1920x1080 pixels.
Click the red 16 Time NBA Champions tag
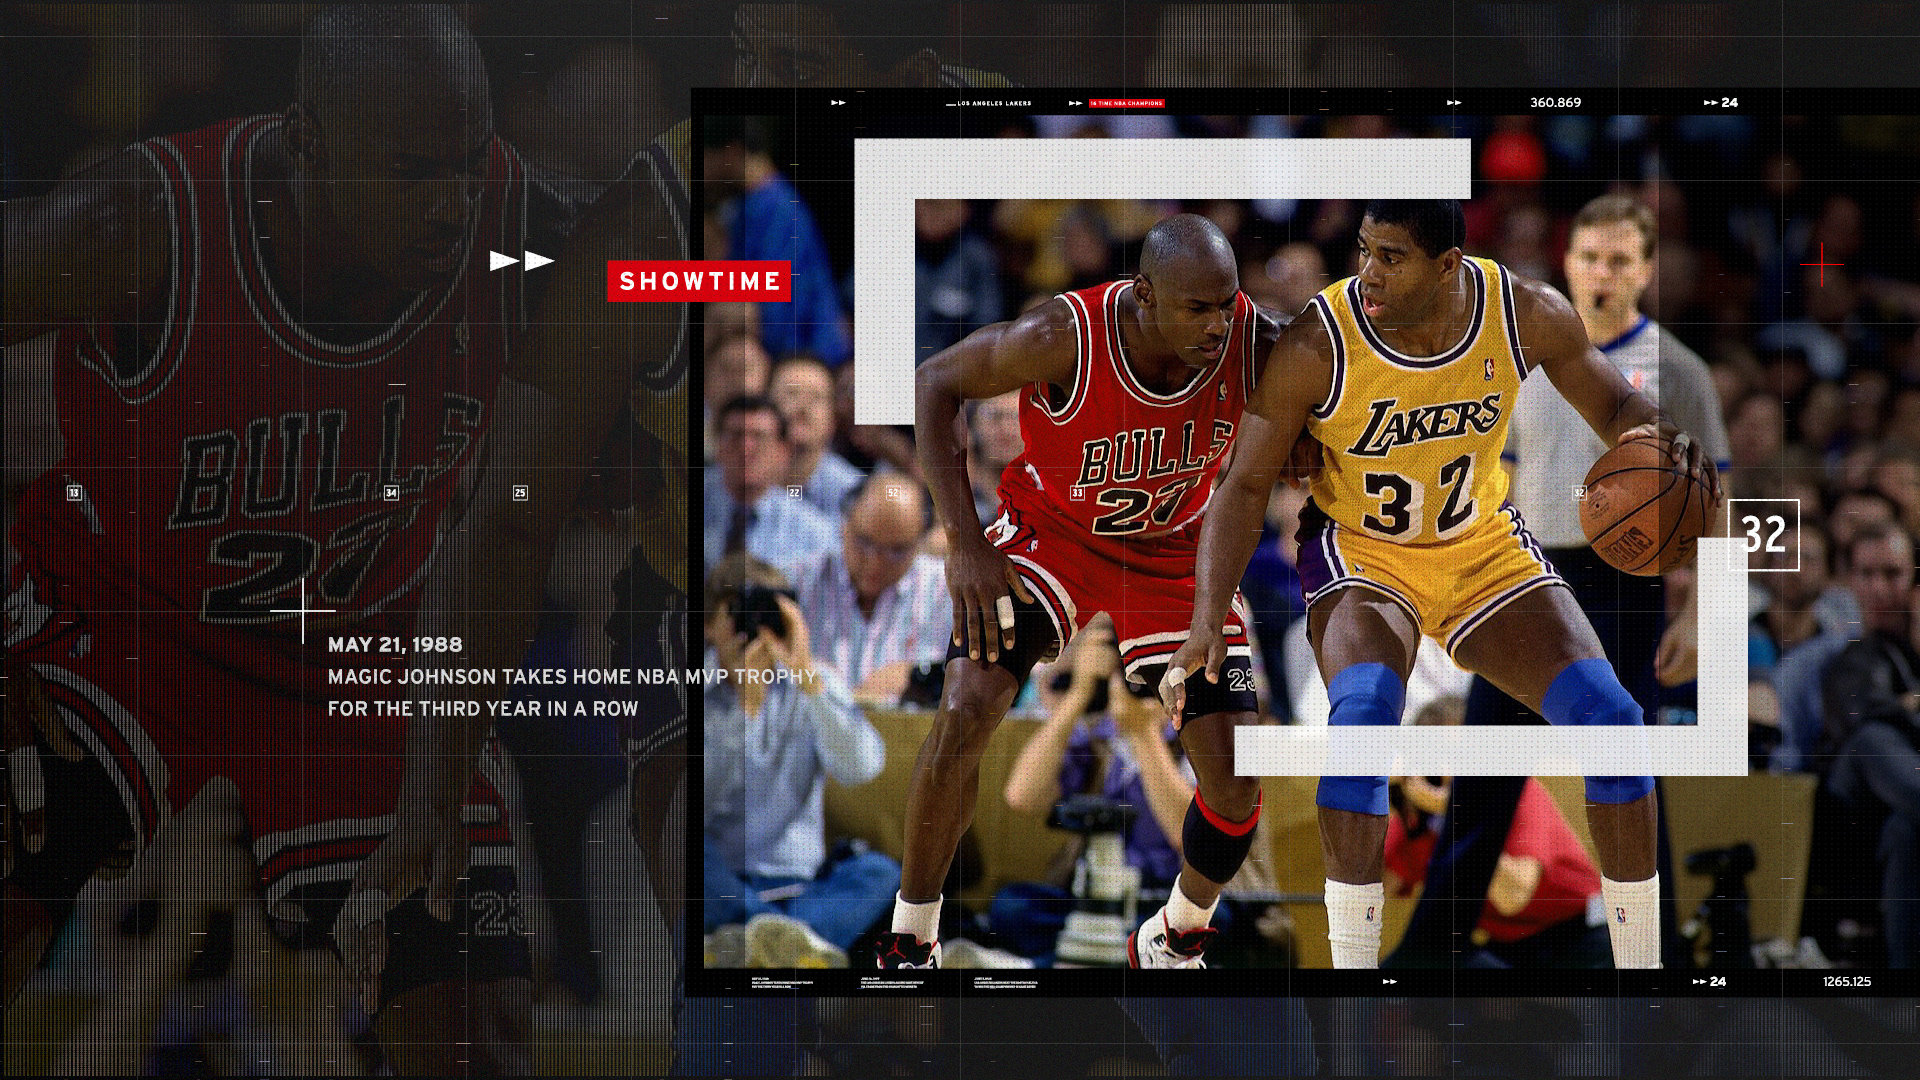point(1127,103)
